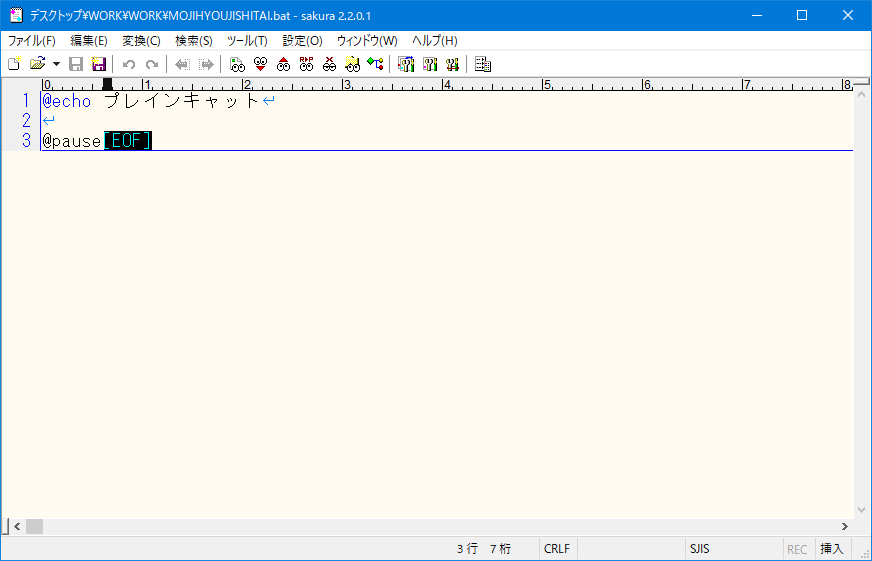Click the 3 行 7 桁 position indicator
This screenshot has height=561, width=872.
484,549
